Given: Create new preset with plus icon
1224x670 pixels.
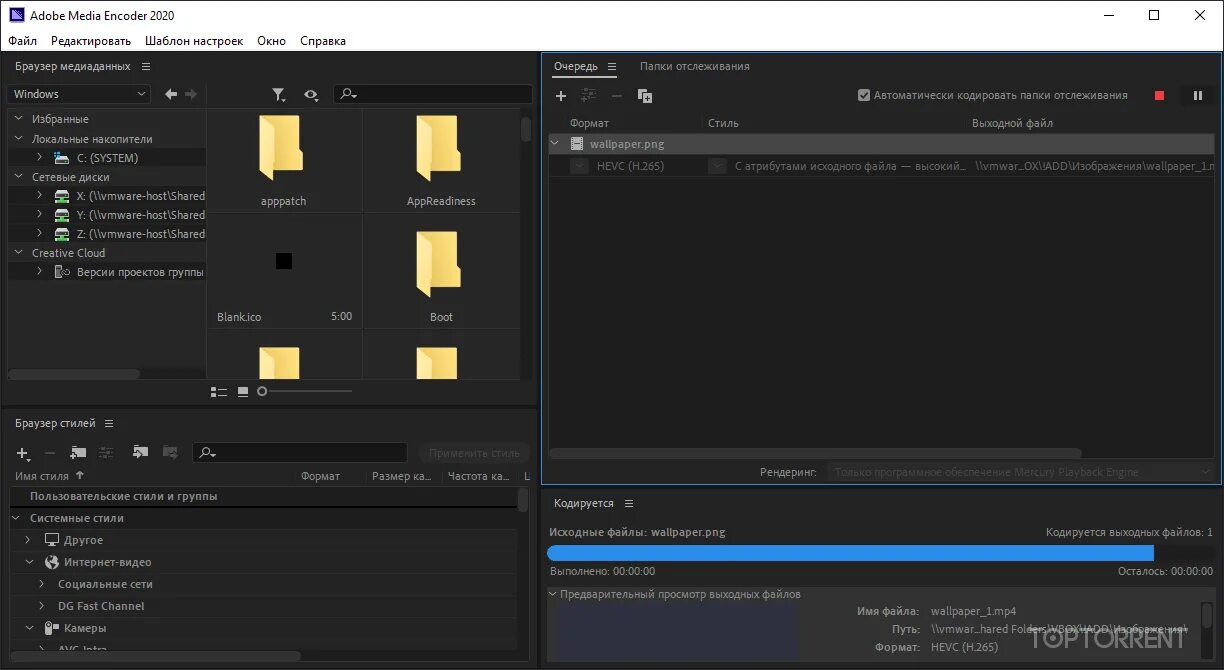Looking at the screenshot, I should (23, 454).
